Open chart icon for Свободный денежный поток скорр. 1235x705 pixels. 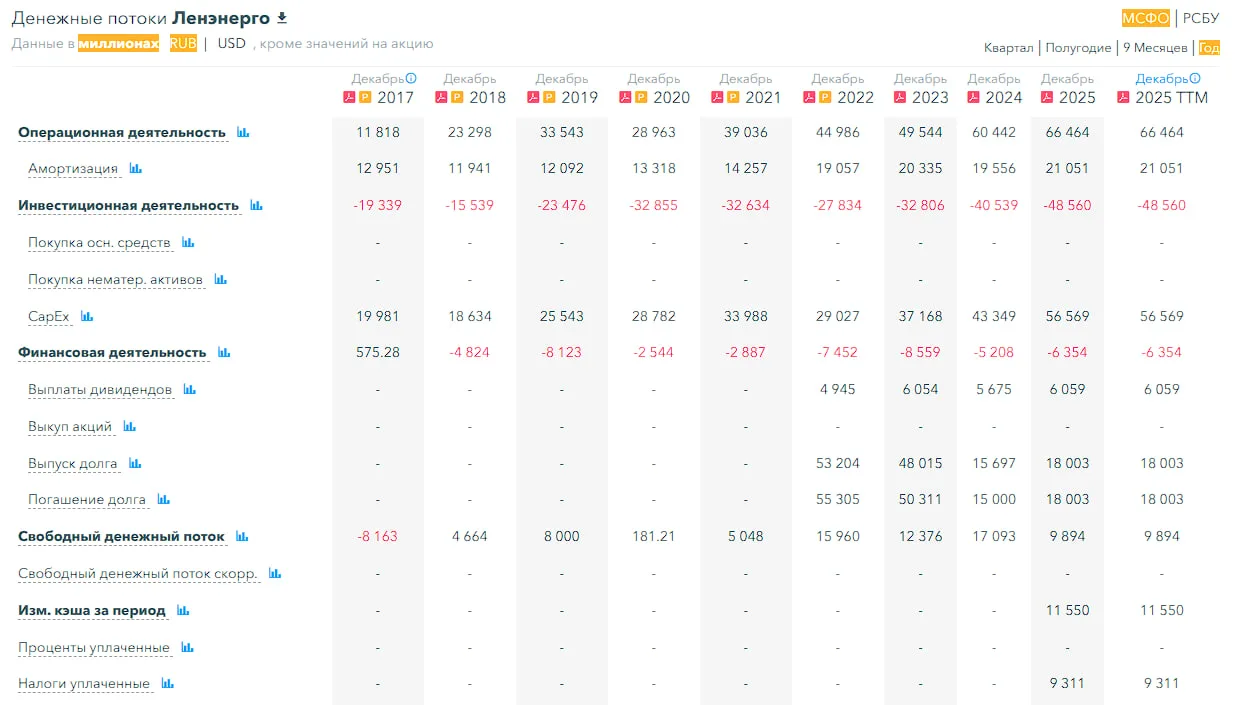click(x=275, y=573)
